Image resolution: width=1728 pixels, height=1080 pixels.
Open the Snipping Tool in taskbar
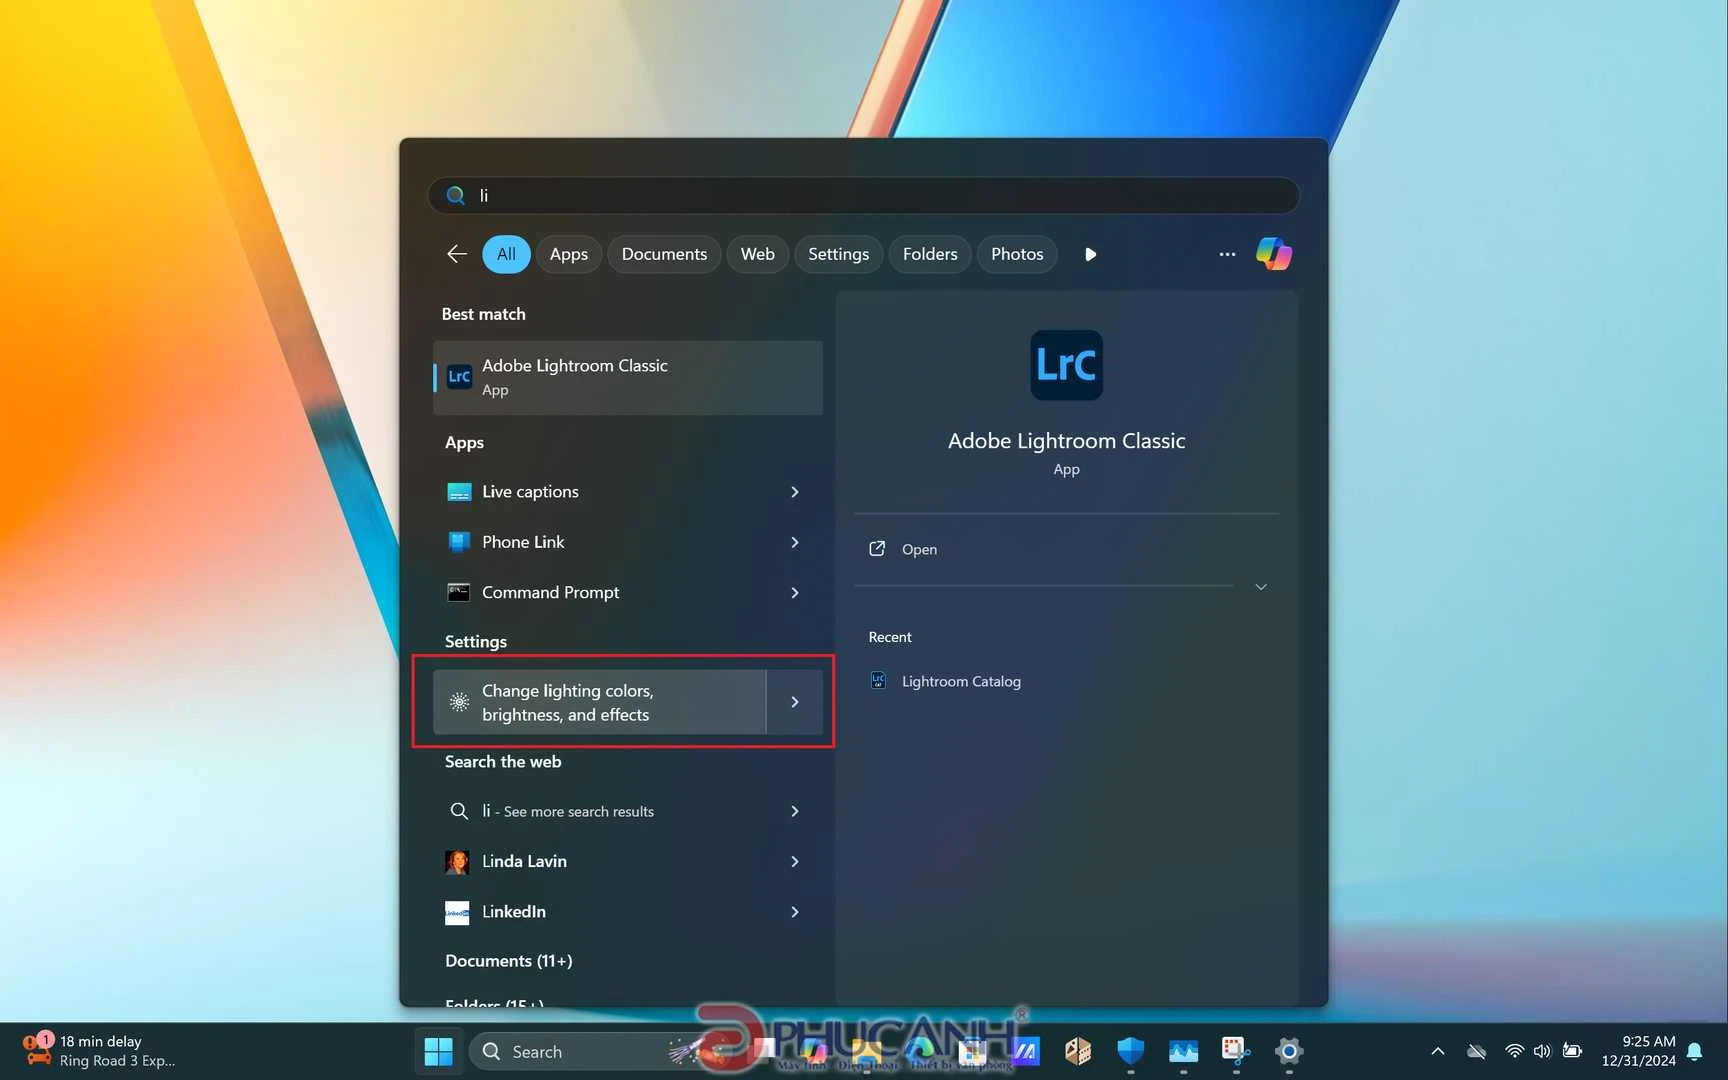point(1236,1051)
